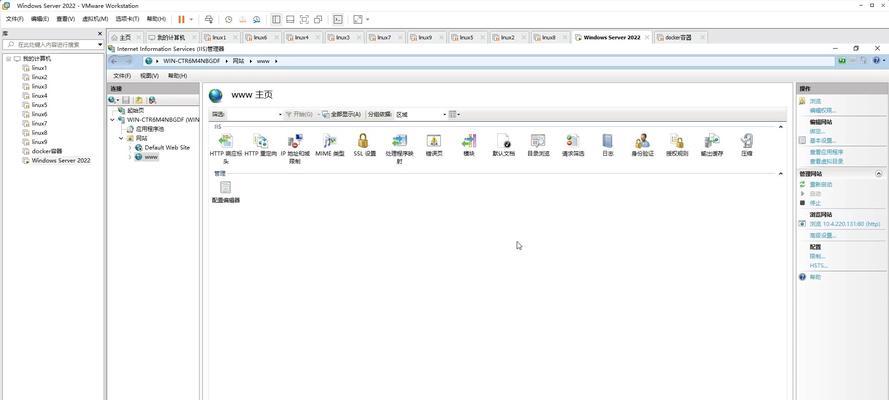Click IIS connections pane save icon

pos(126,100)
